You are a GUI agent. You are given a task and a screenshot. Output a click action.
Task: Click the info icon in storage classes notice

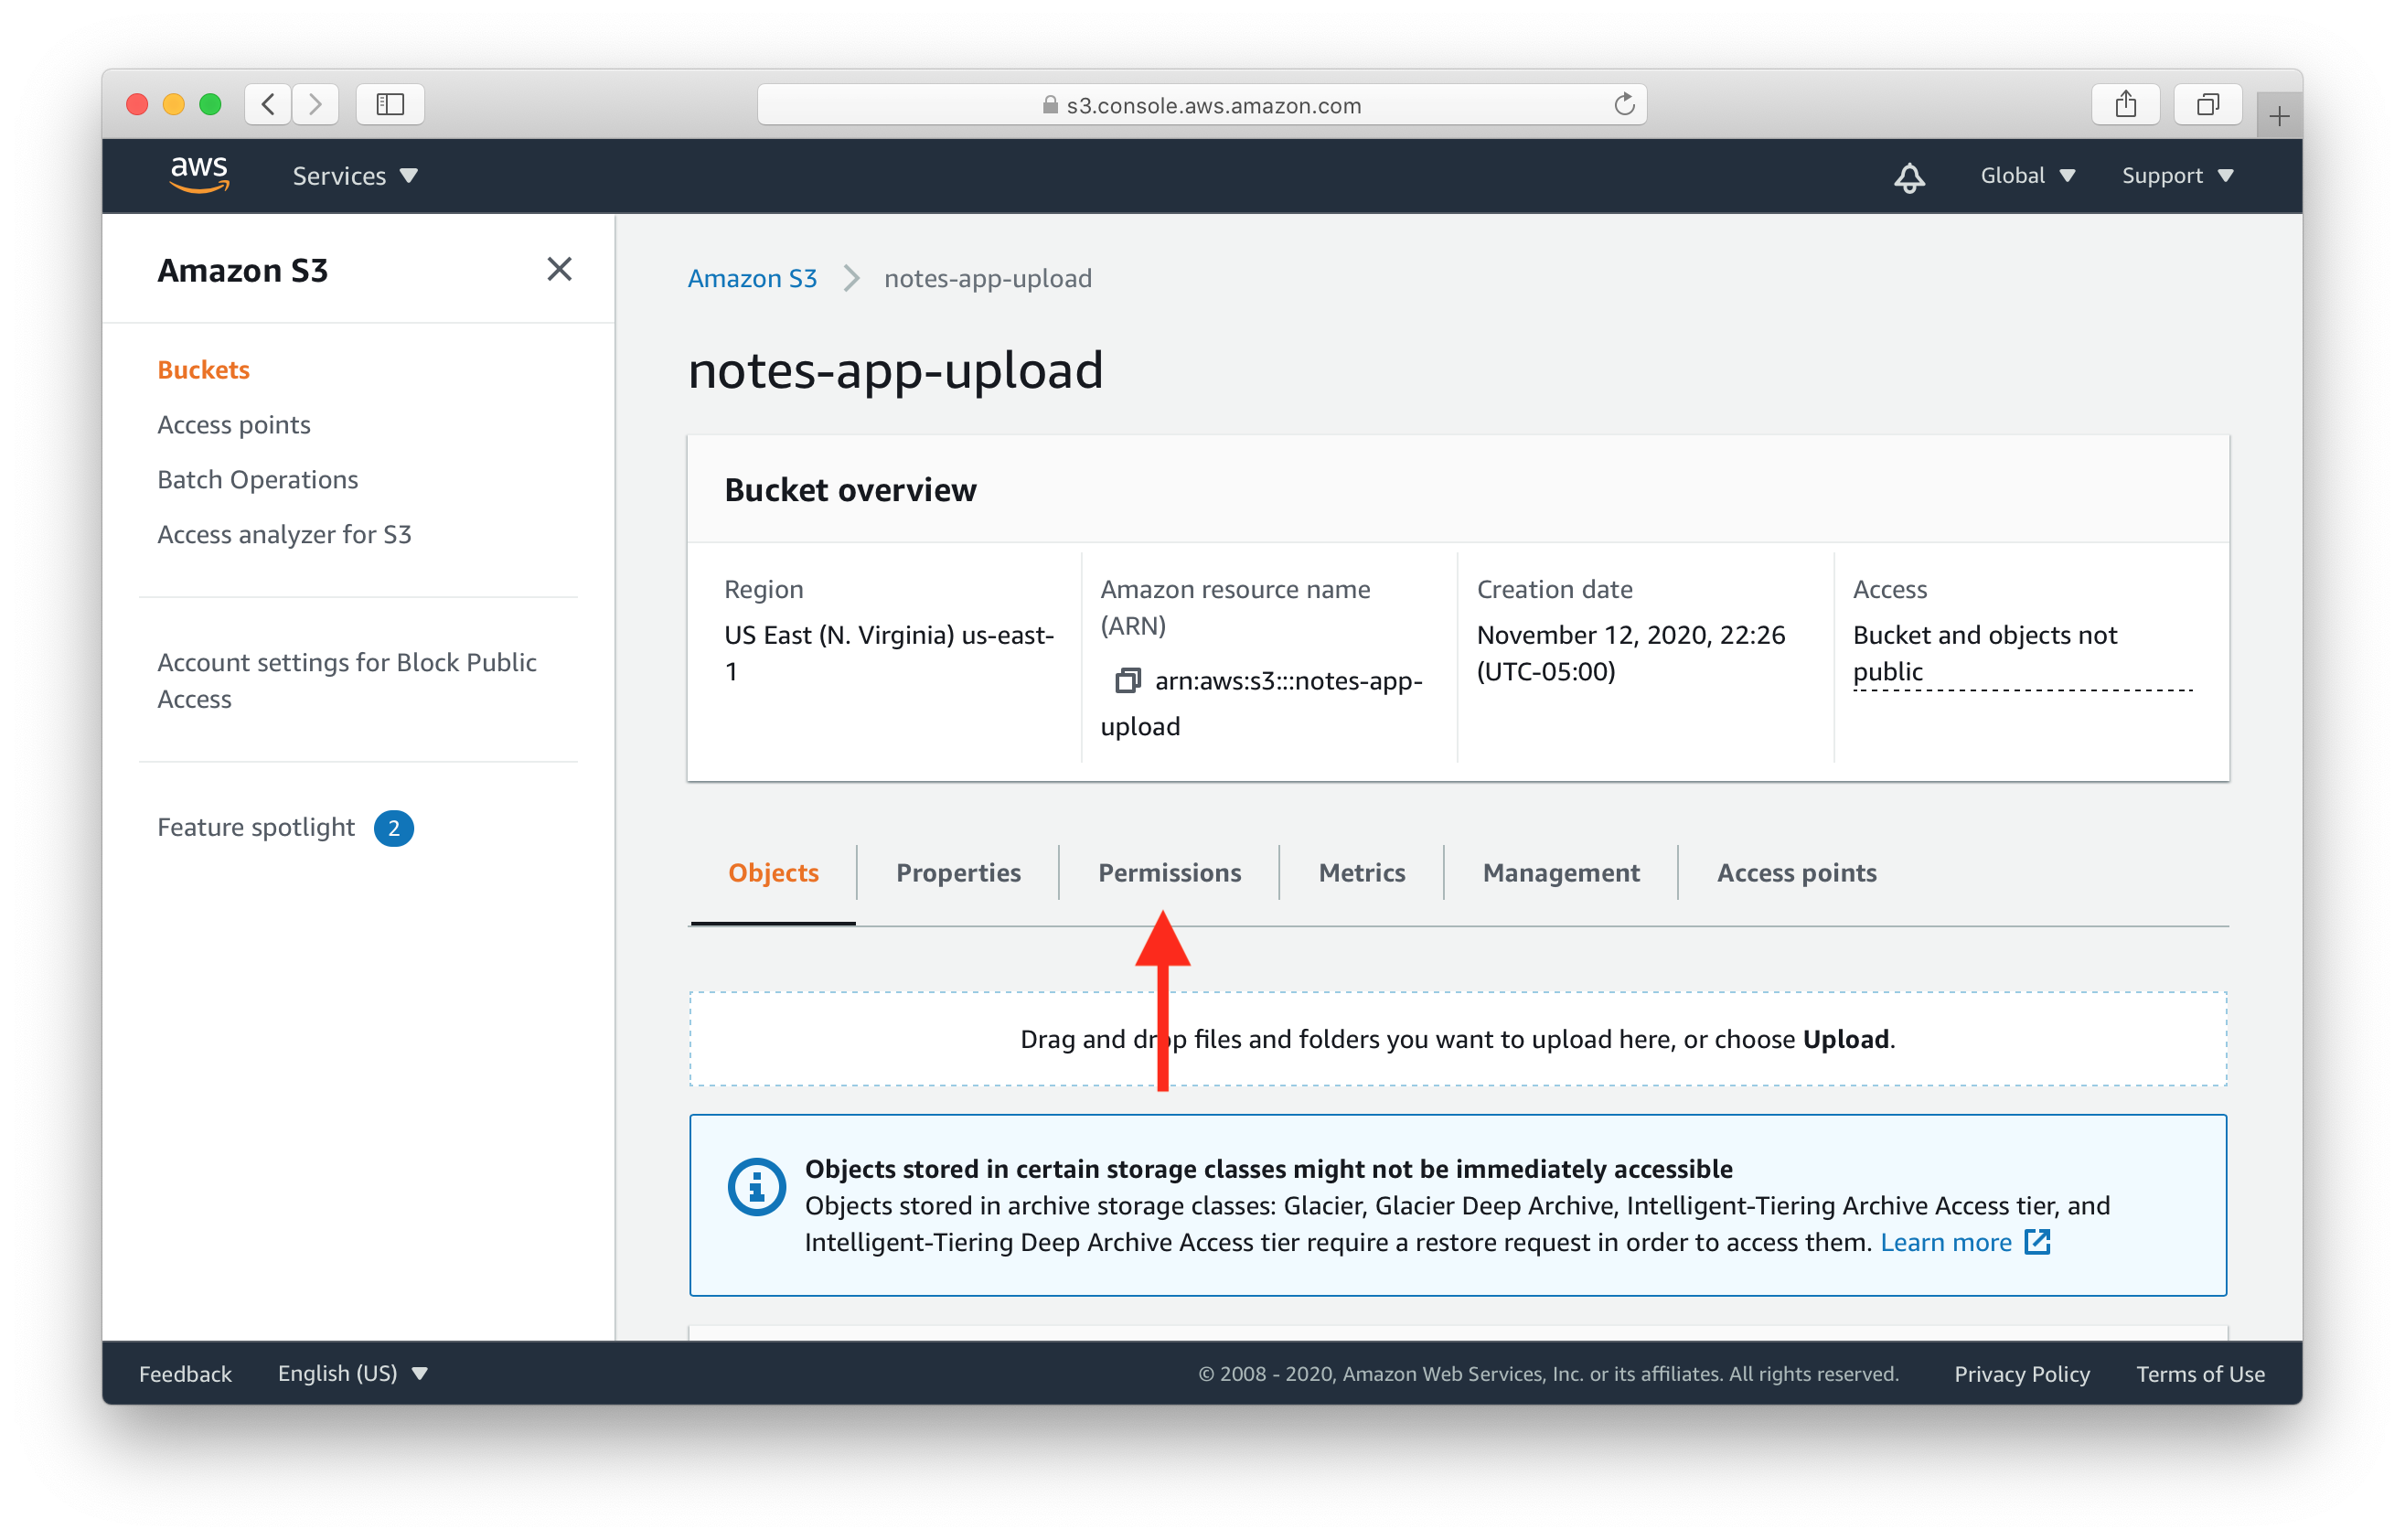(x=756, y=1187)
